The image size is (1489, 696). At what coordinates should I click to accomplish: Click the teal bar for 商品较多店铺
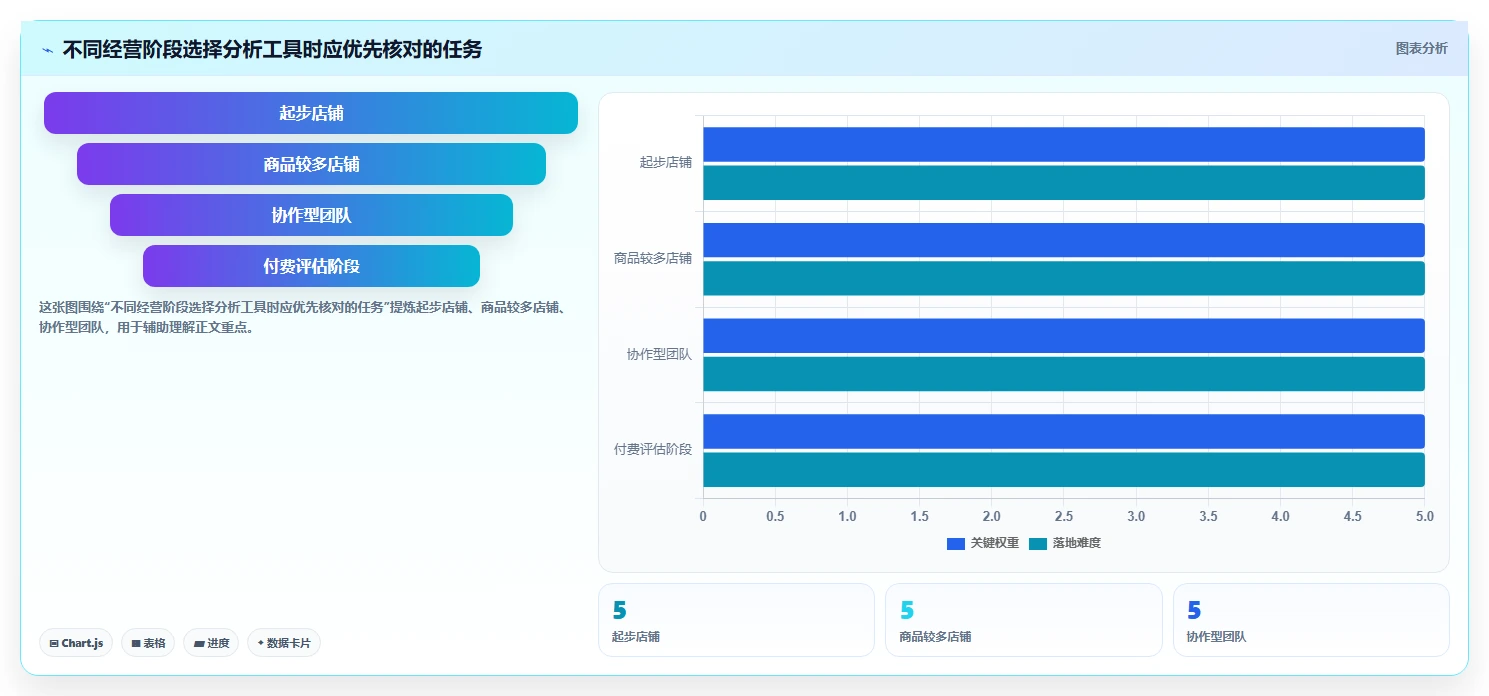1064,278
